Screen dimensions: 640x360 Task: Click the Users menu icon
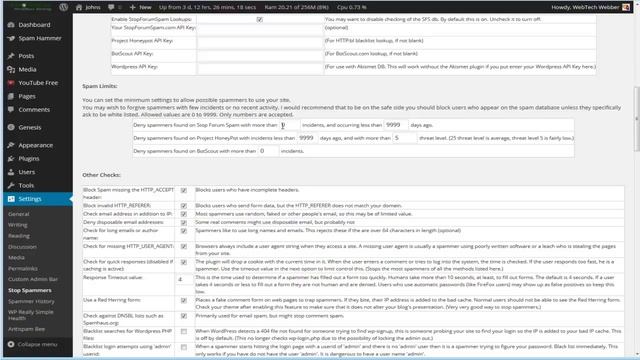11,172
